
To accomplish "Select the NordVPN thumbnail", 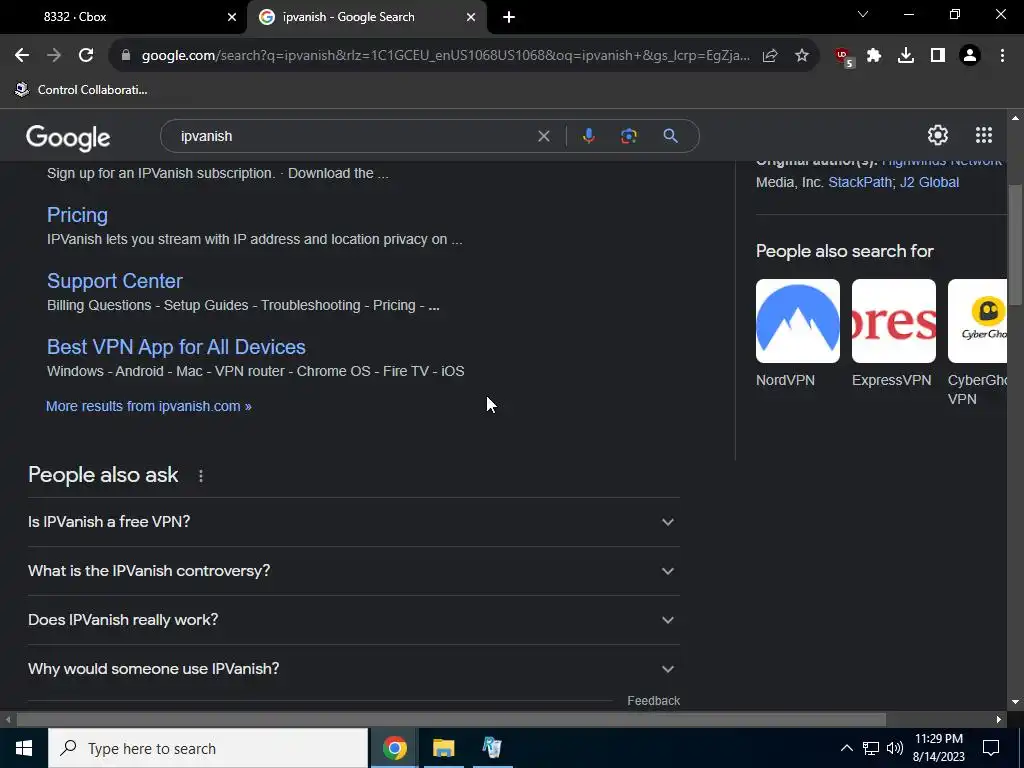I will (x=797, y=321).
